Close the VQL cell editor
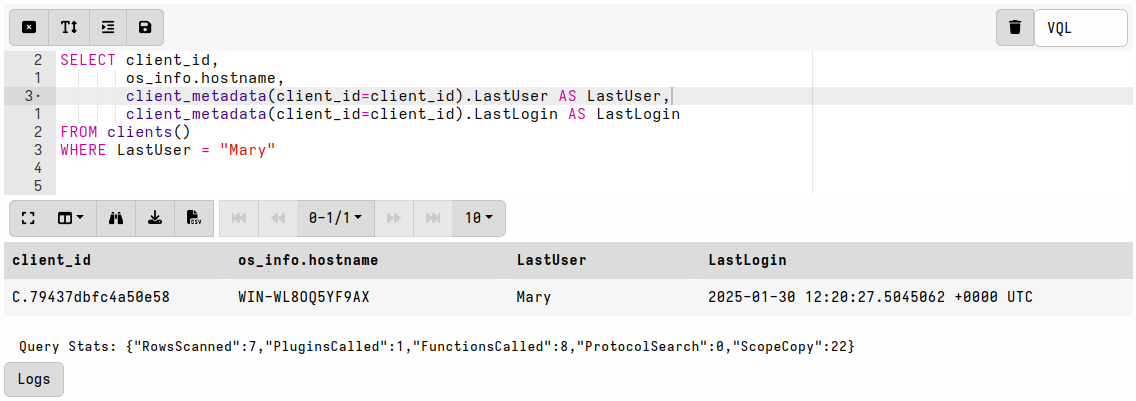The height and width of the screenshot is (401, 1136). (29, 28)
